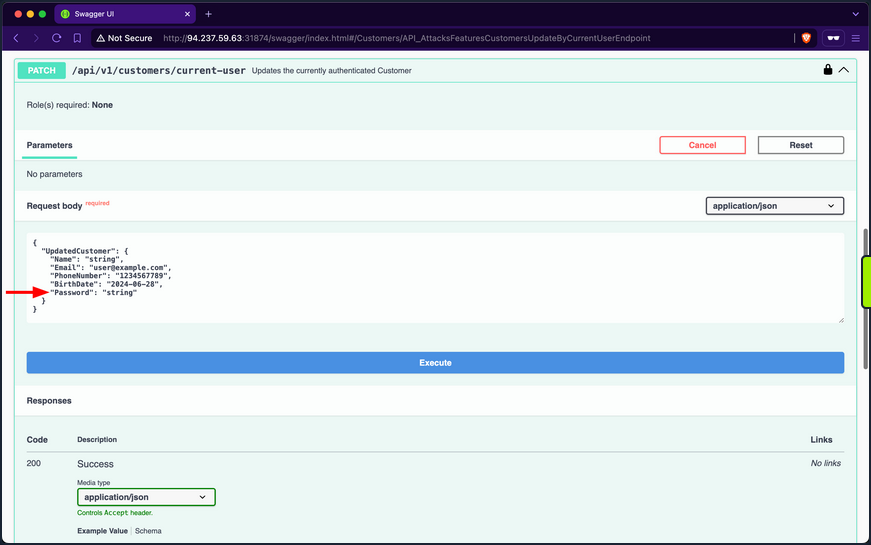The height and width of the screenshot is (545, 871).
Task: Open the request body content type dropdown
Action: (775, 206)
